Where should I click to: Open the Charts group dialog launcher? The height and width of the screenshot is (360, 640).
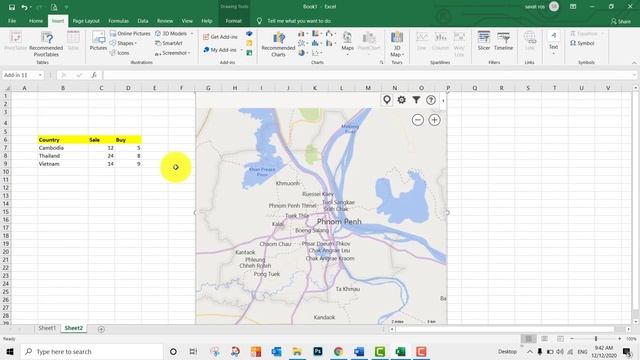[382, 62]
